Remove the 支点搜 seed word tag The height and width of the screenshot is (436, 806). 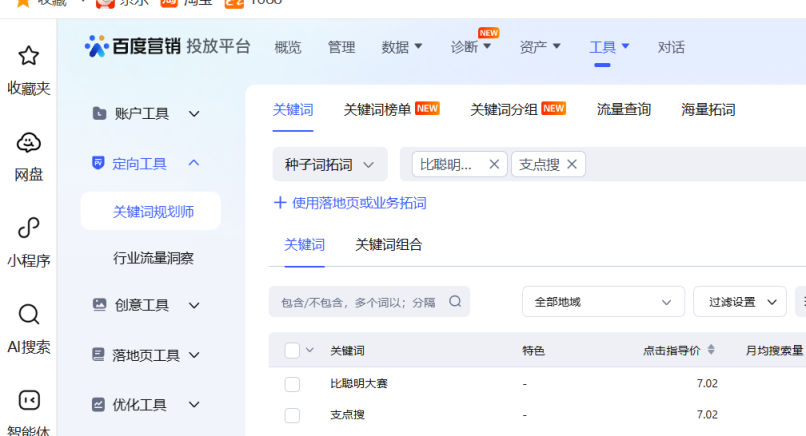coord(572,164)
